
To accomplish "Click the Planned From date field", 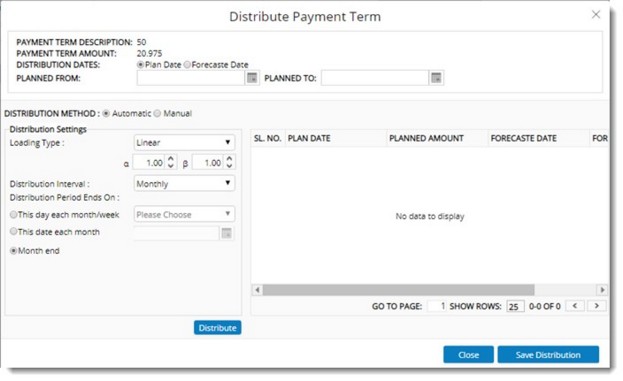I will tap(191, 78).
